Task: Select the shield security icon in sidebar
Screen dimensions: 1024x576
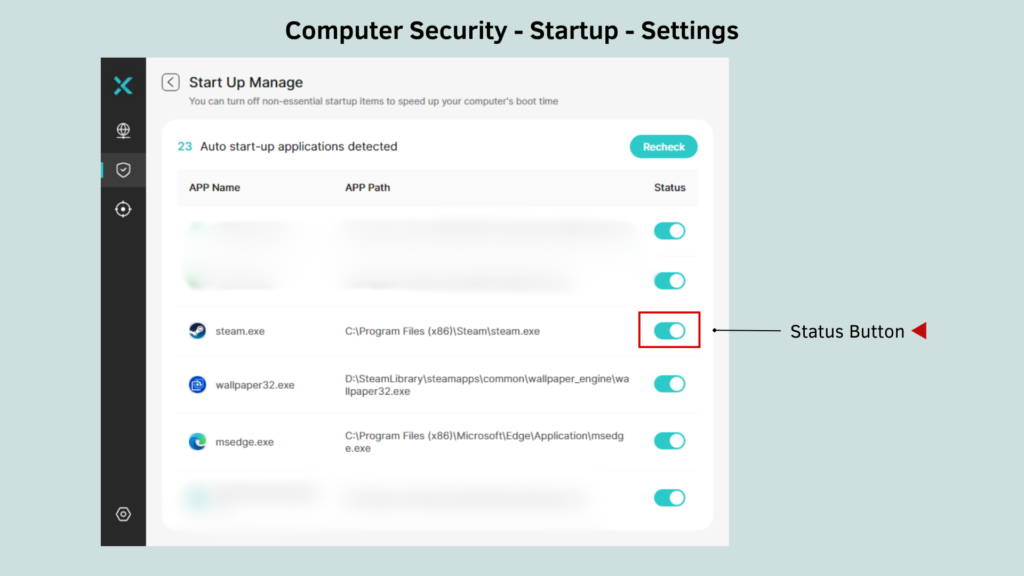Action: (122, 169)
